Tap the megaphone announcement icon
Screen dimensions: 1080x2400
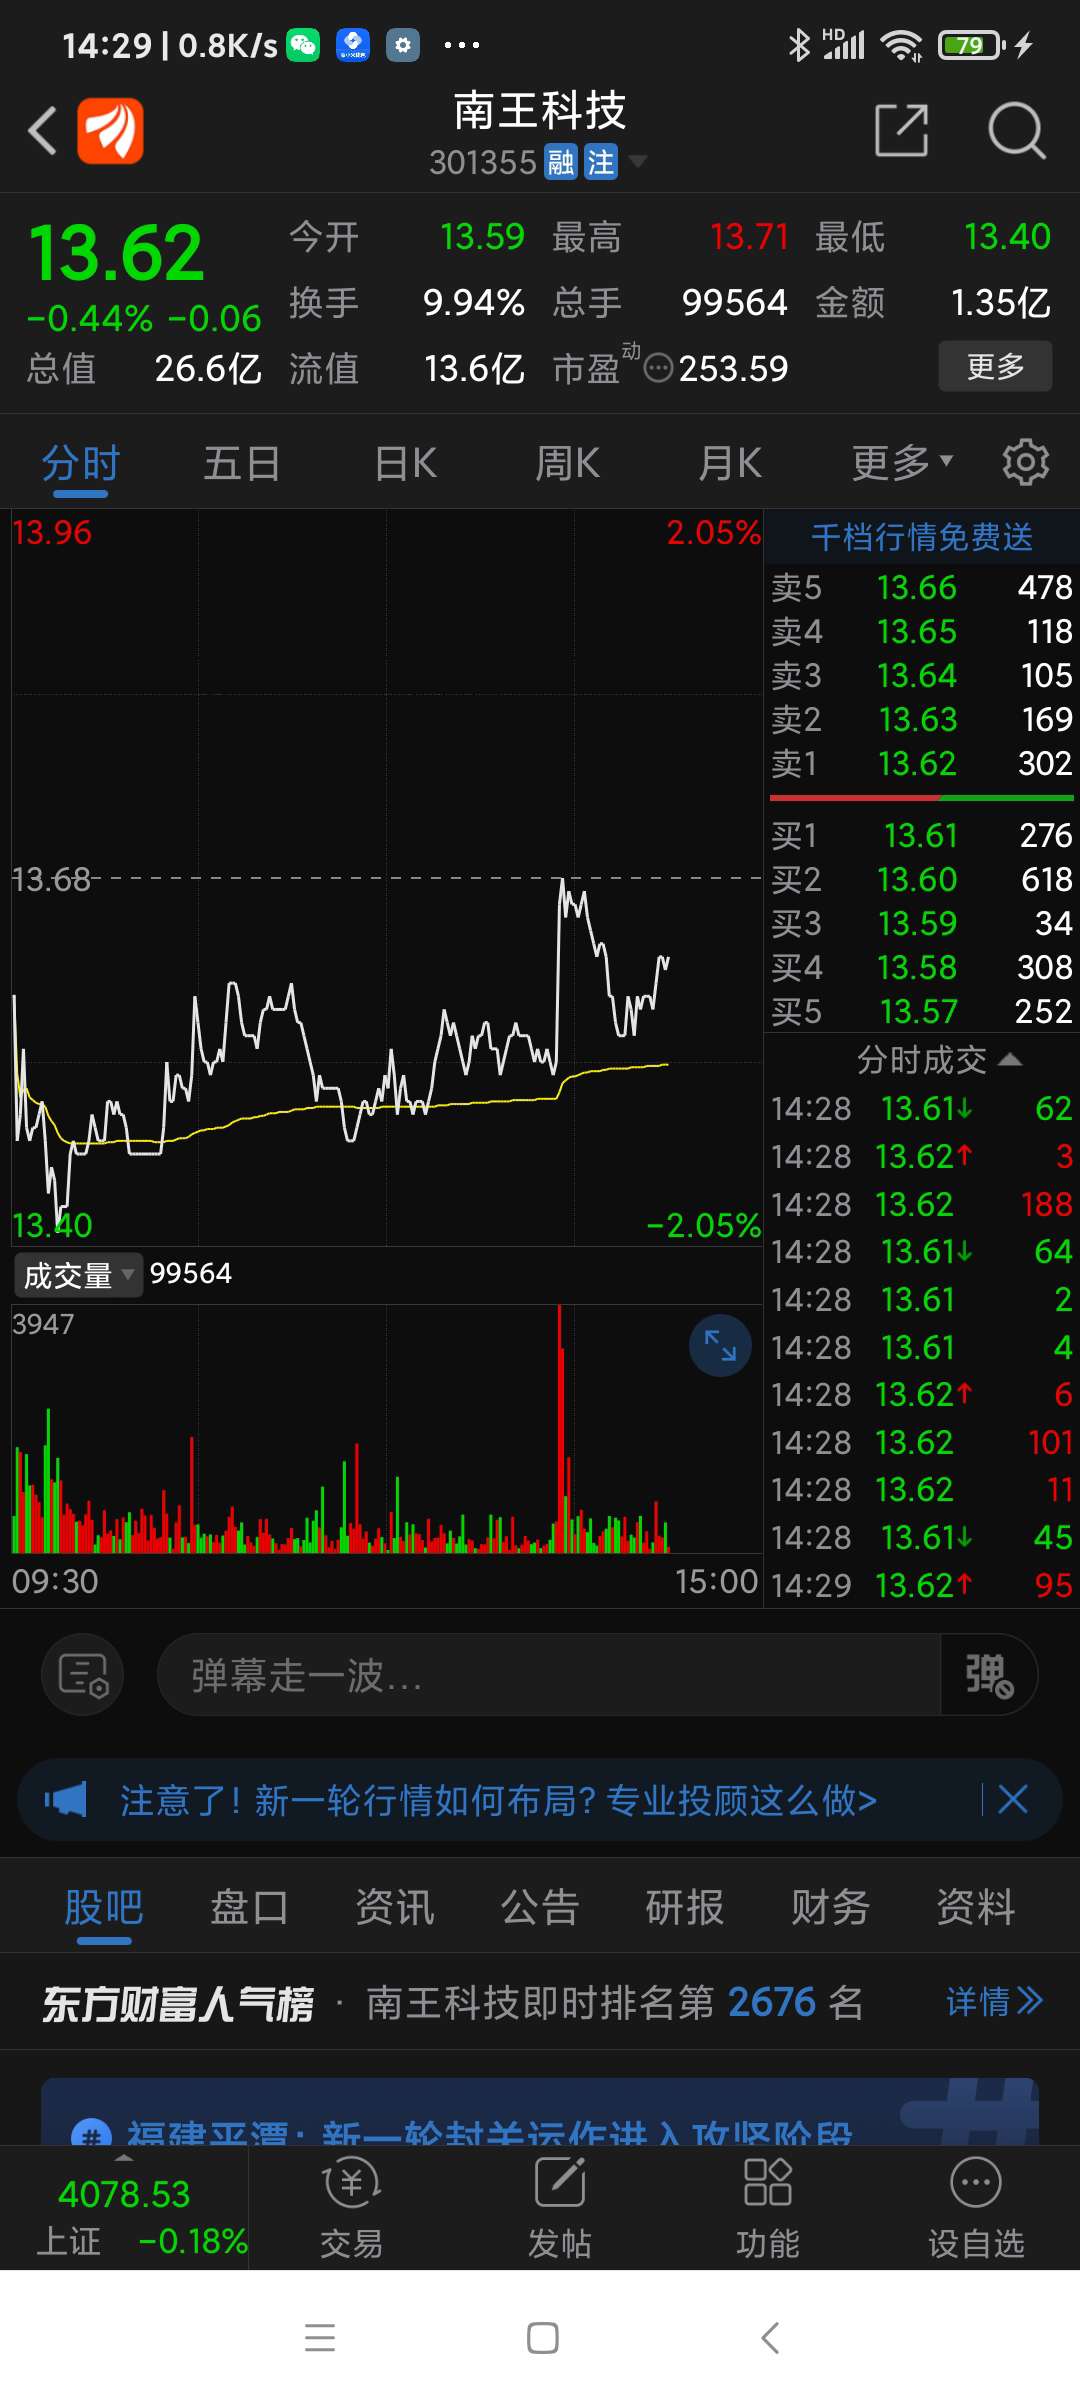[x=66, y=1800]
